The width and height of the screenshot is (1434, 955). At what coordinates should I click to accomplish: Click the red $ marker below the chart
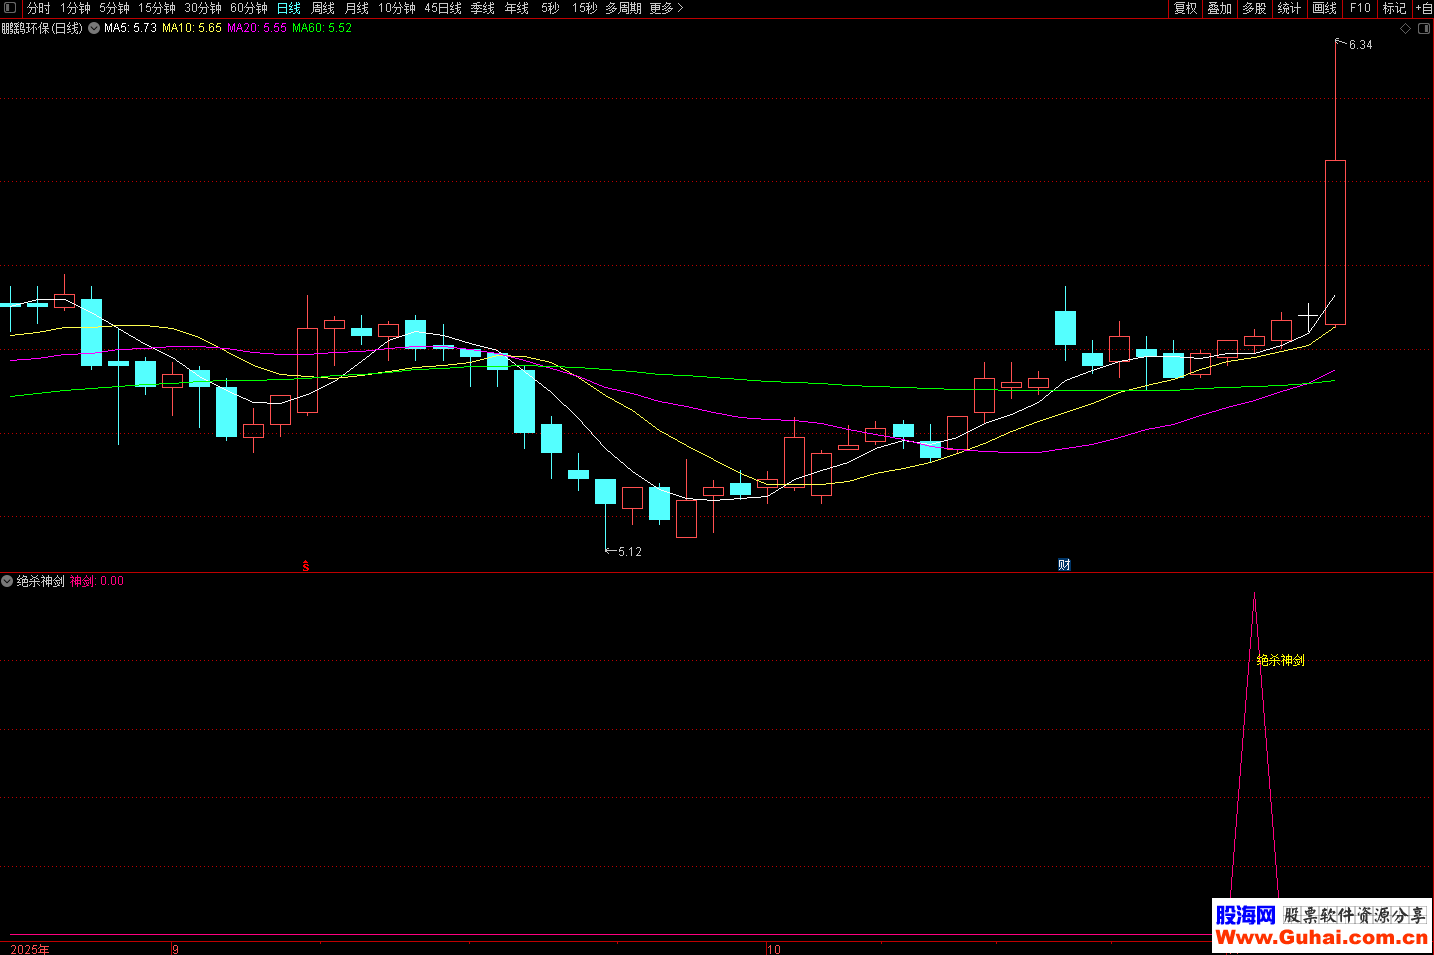[306, 566]
